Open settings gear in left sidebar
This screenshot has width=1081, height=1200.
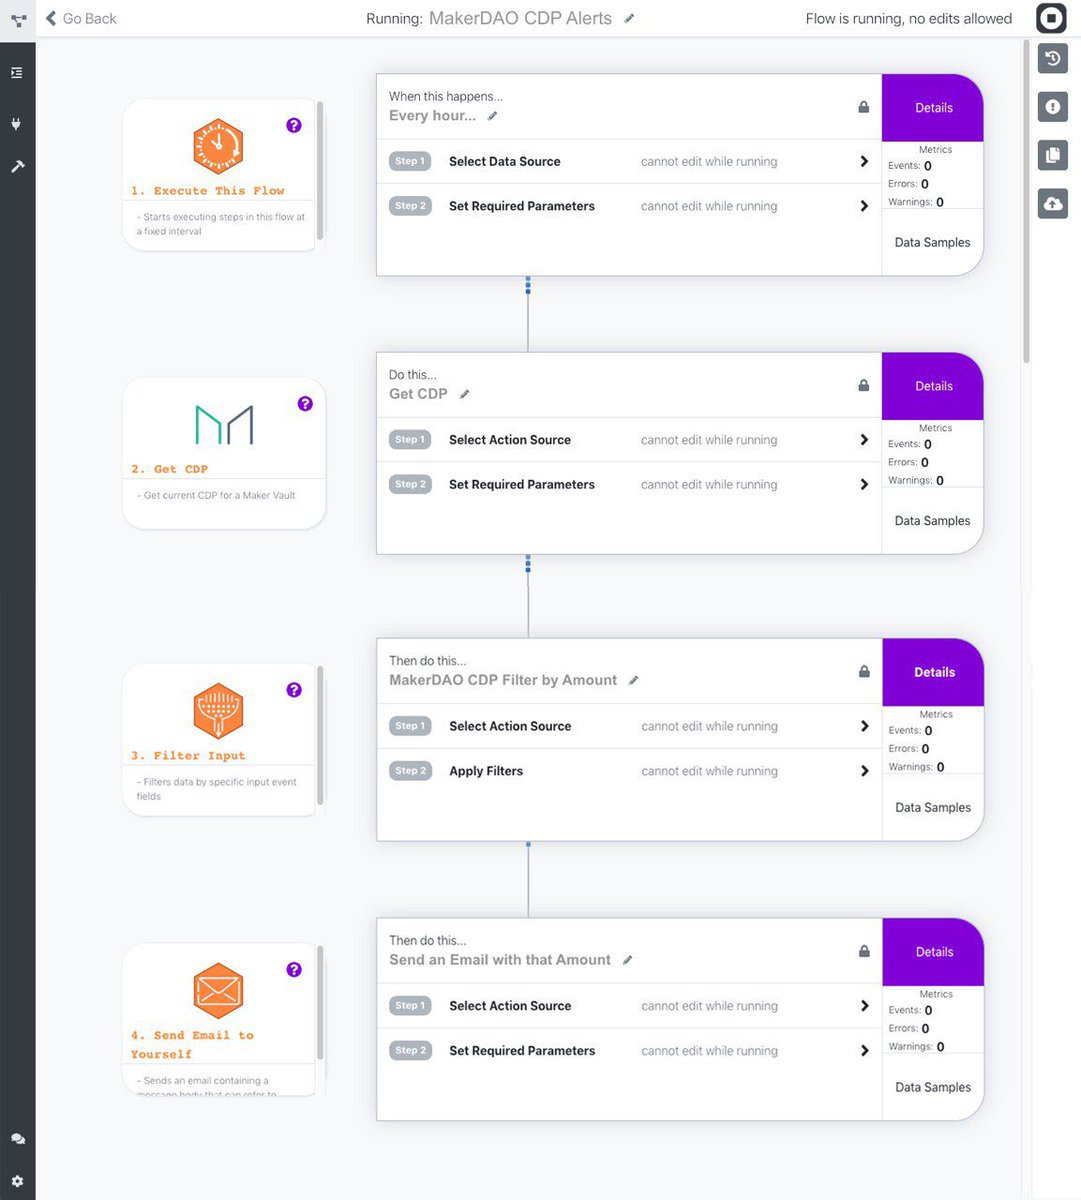pyautogui.click(x=17, y=1181)
